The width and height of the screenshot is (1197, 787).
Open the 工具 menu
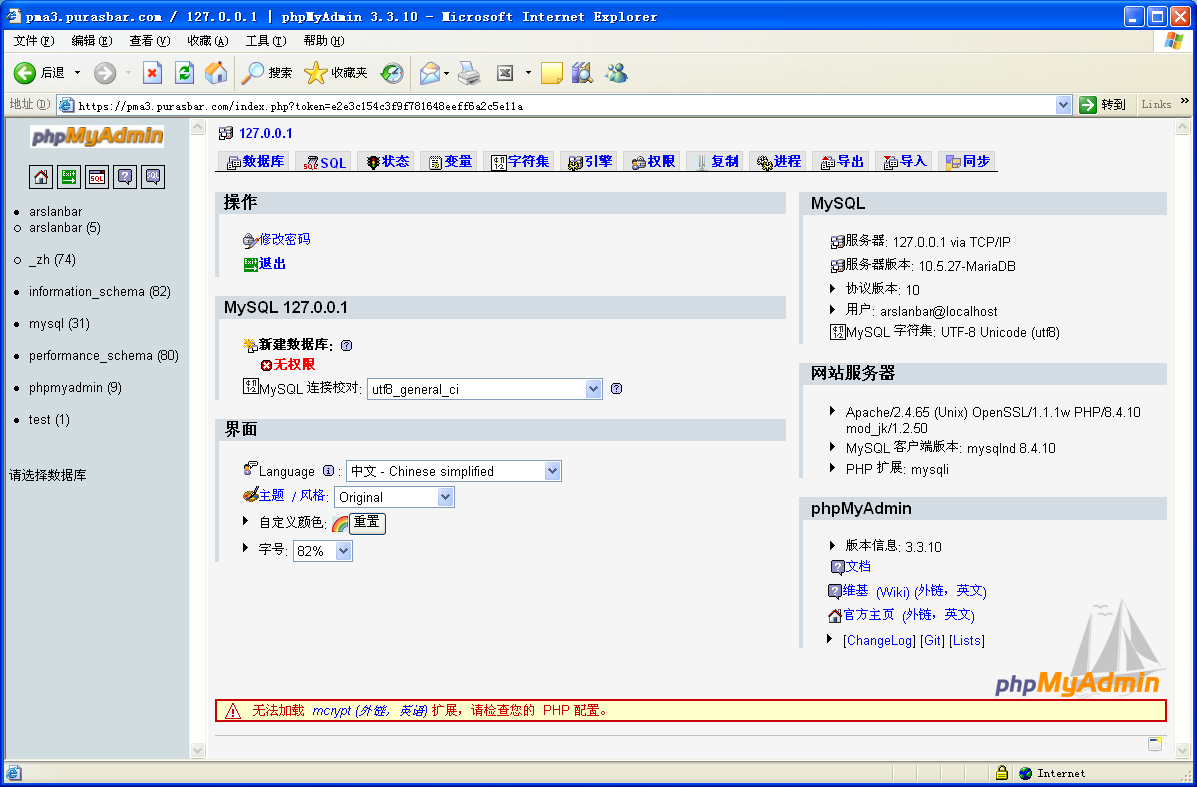(x=266, y=40)
